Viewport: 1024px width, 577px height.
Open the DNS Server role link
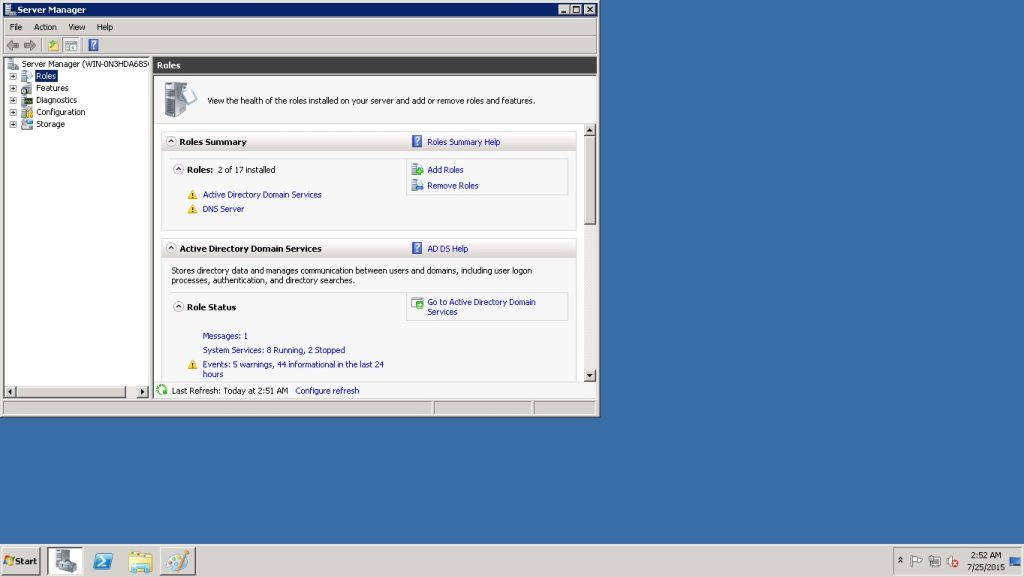(223, 209)
